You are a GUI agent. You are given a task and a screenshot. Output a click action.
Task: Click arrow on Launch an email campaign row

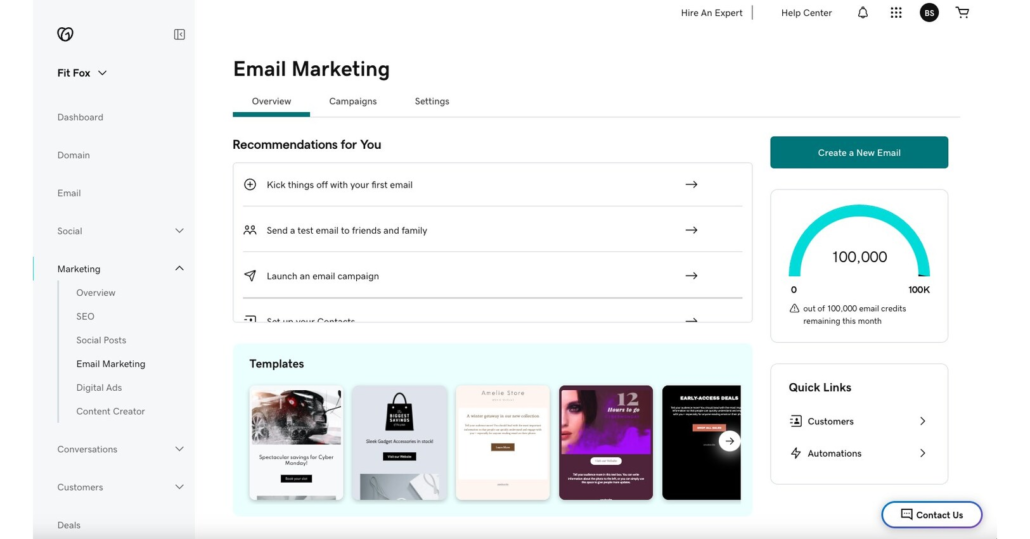691,276
